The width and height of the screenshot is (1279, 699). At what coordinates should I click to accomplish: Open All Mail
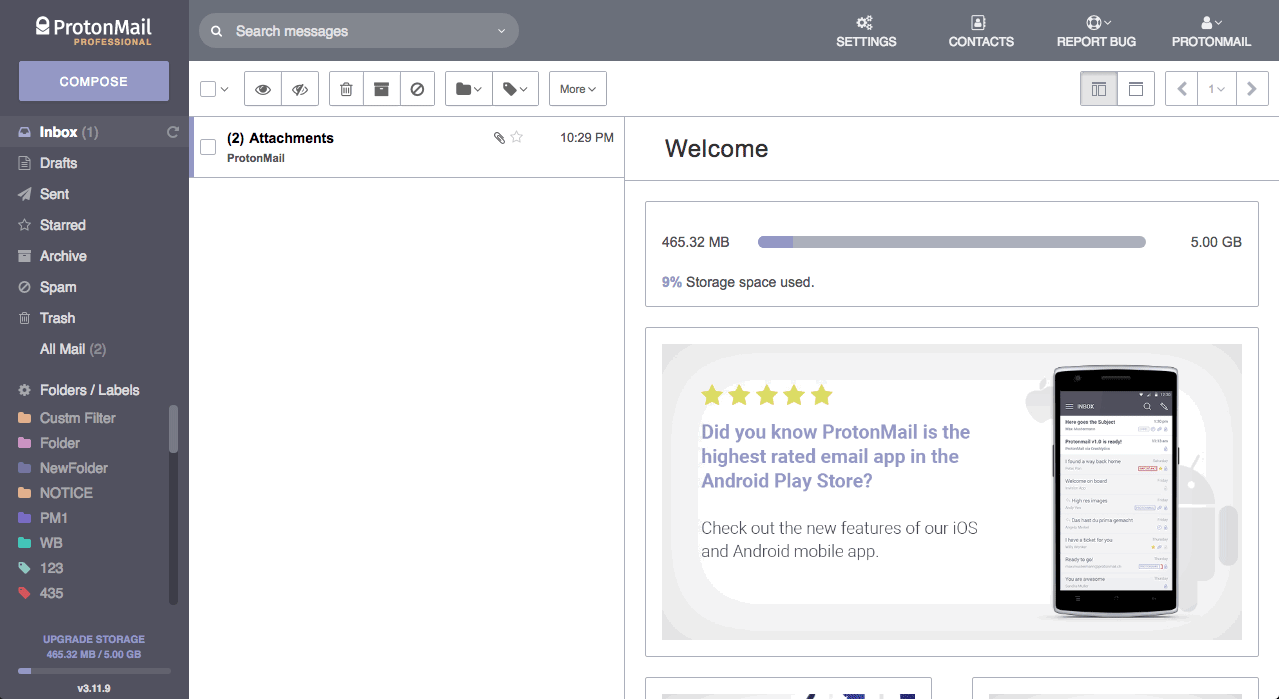click(94, 349)
